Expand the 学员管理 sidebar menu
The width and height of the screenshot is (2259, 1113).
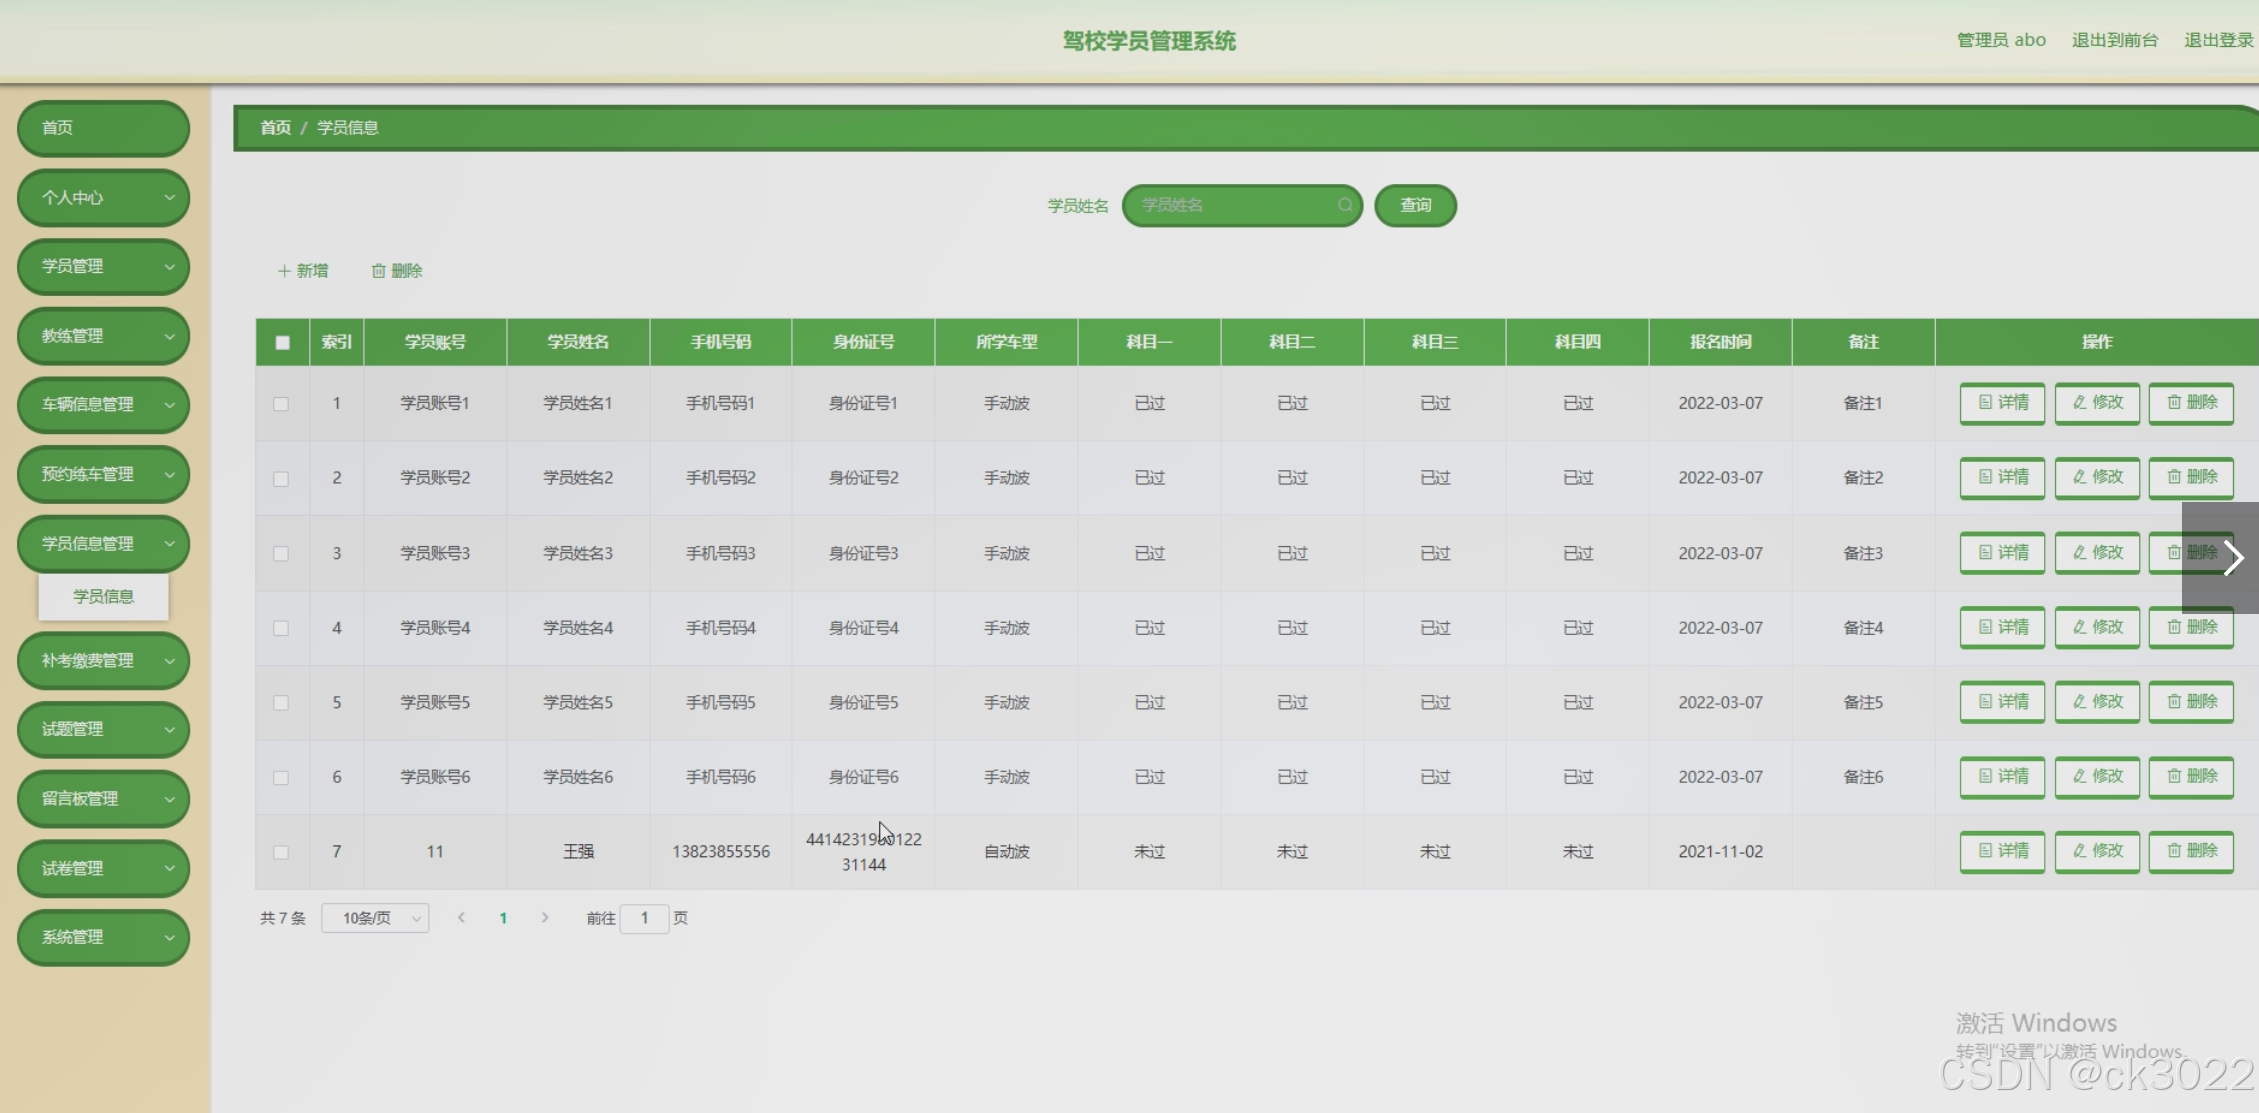pyautogui.click(x=103, y=267)
